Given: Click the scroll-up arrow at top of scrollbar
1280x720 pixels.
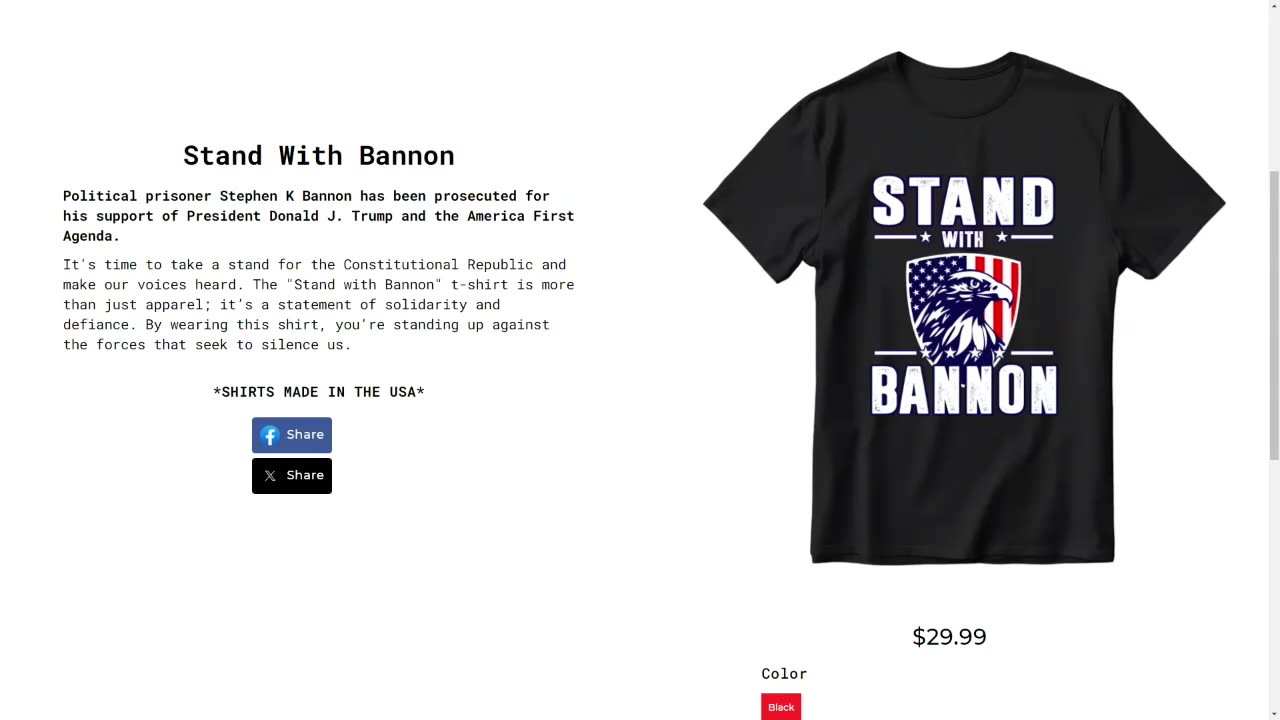Looking at the screenshot, I should pyautogui.click(x=1272, y=5).
